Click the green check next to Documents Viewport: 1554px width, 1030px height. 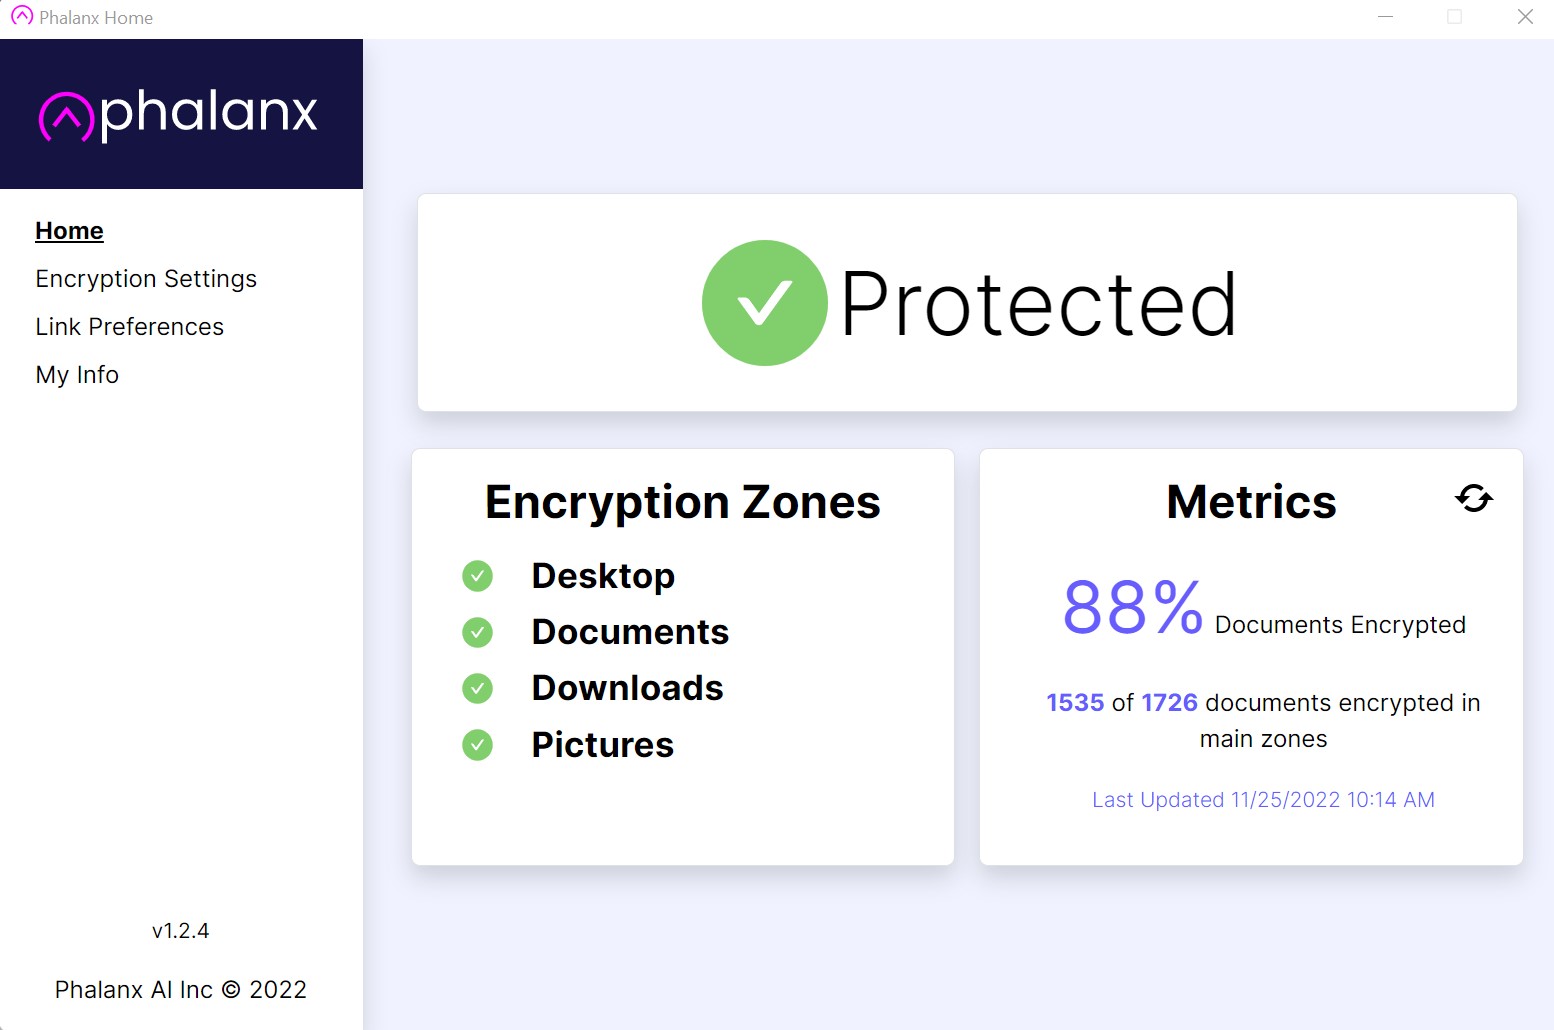478,632
